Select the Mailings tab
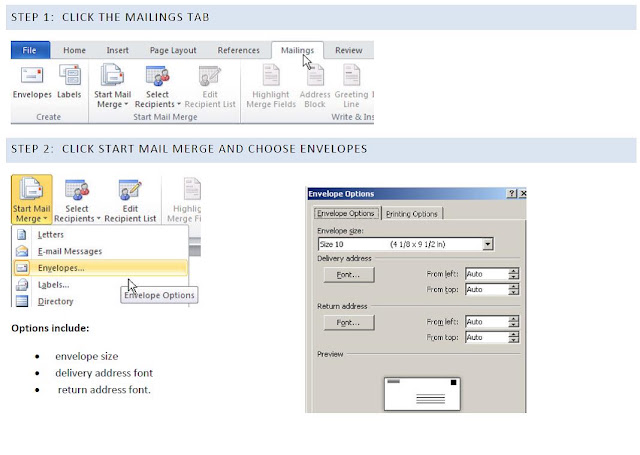Viewport: 640px width, 455px height. coord(298,50)
